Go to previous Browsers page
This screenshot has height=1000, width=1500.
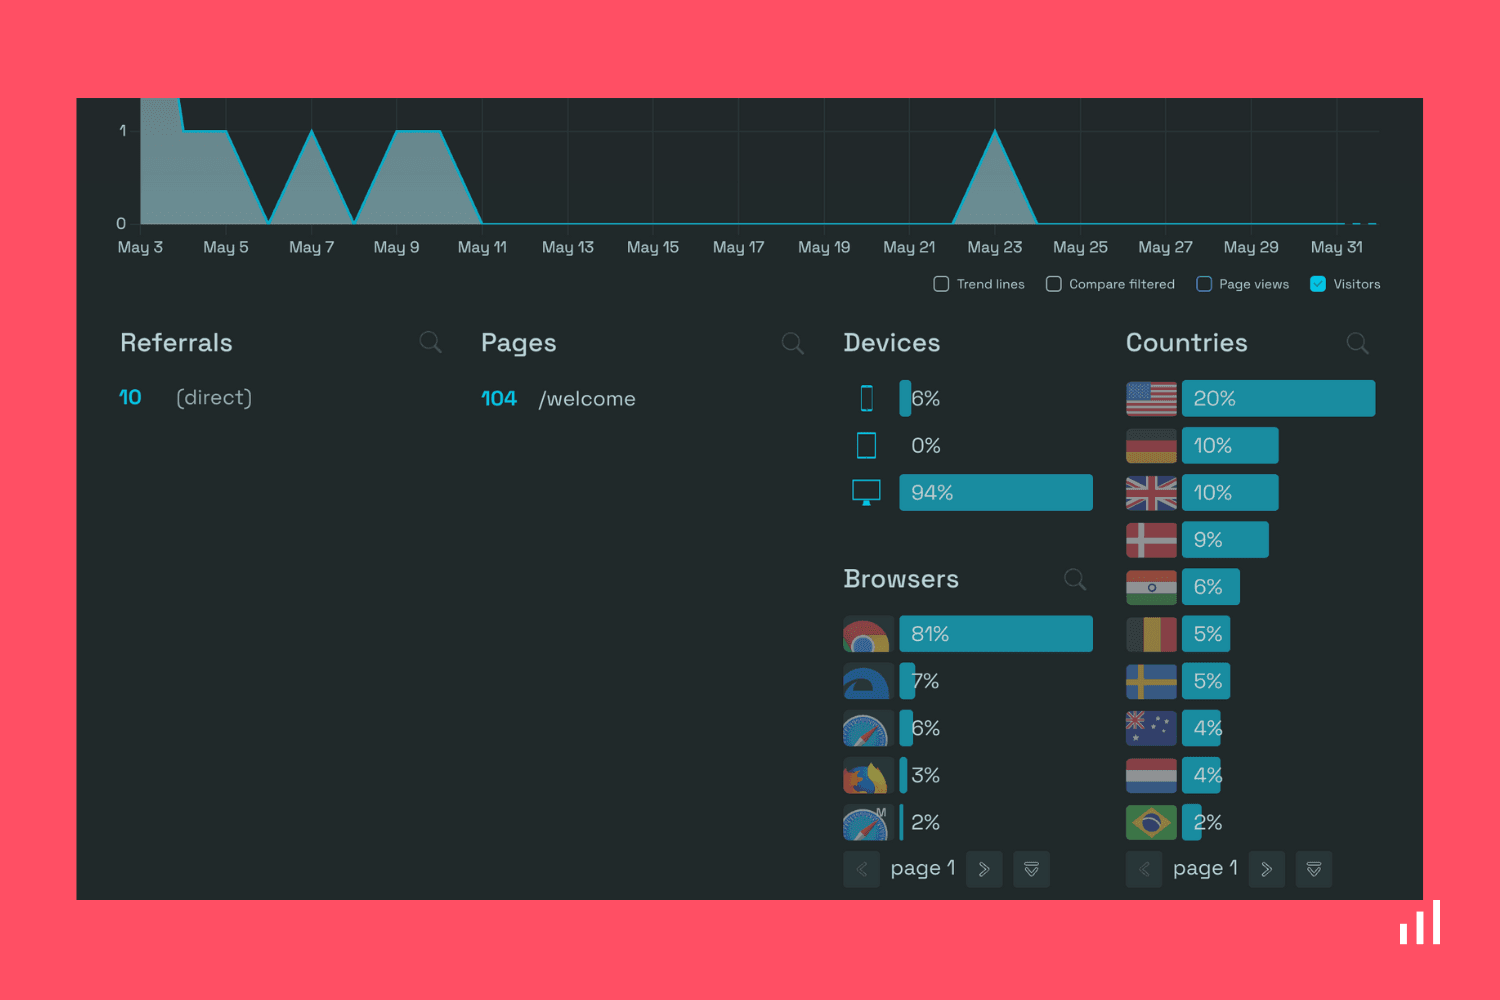861,869
